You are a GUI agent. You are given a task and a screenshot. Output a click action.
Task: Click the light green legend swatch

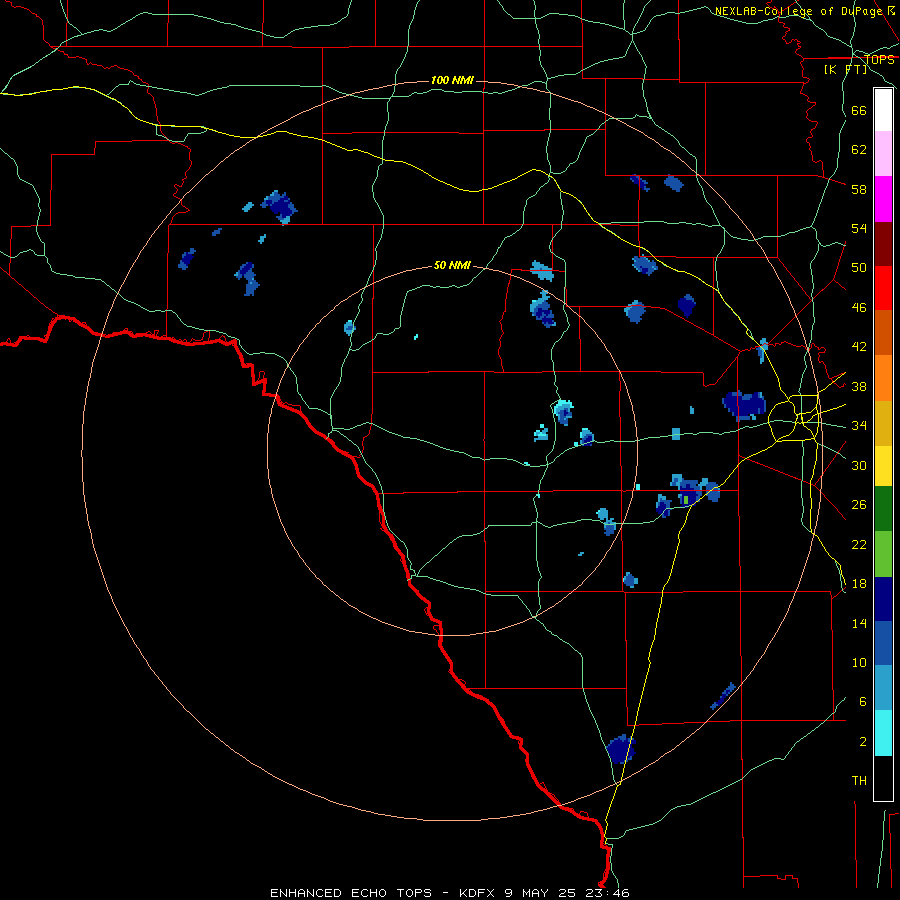click(x=883, y=554)
